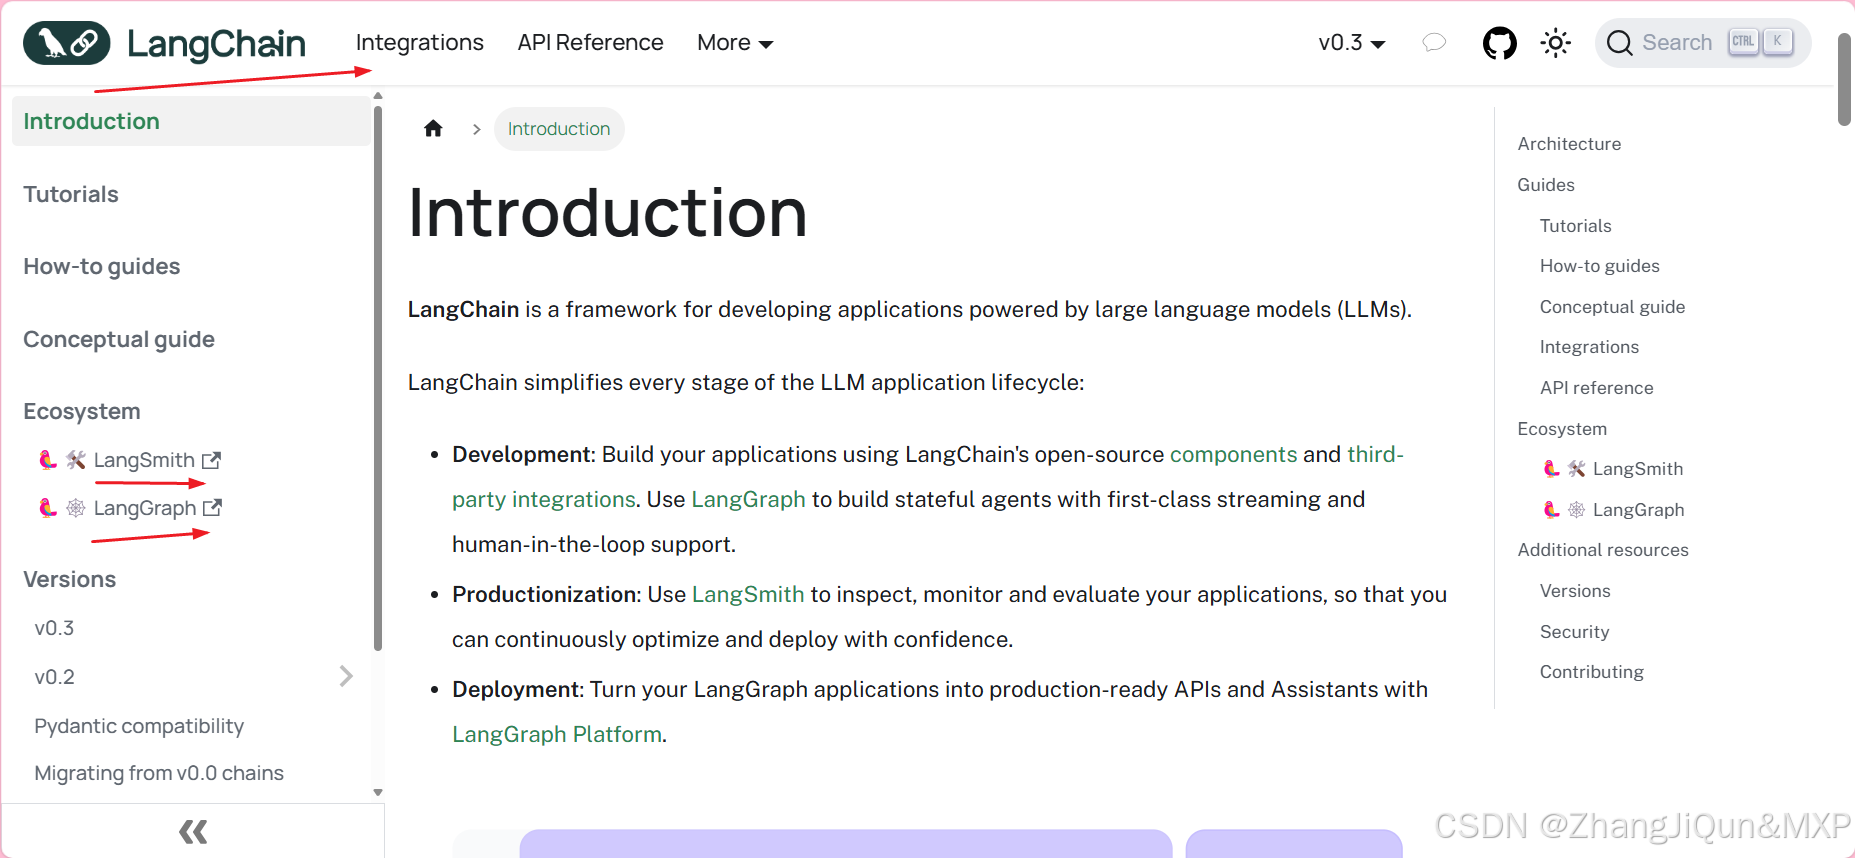Viewport: 1855px width, 858px height.
Task: Click the page vertical scrollbar thumb
Action: 1844,78
